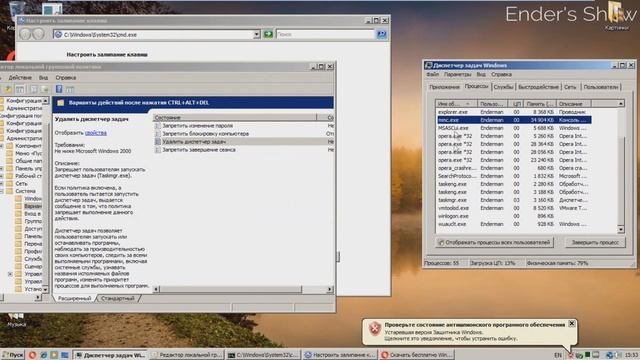Open Редактор локальной групповой taskbar button
This screenshot has width=640, height=360.
(x=187, y=355)
